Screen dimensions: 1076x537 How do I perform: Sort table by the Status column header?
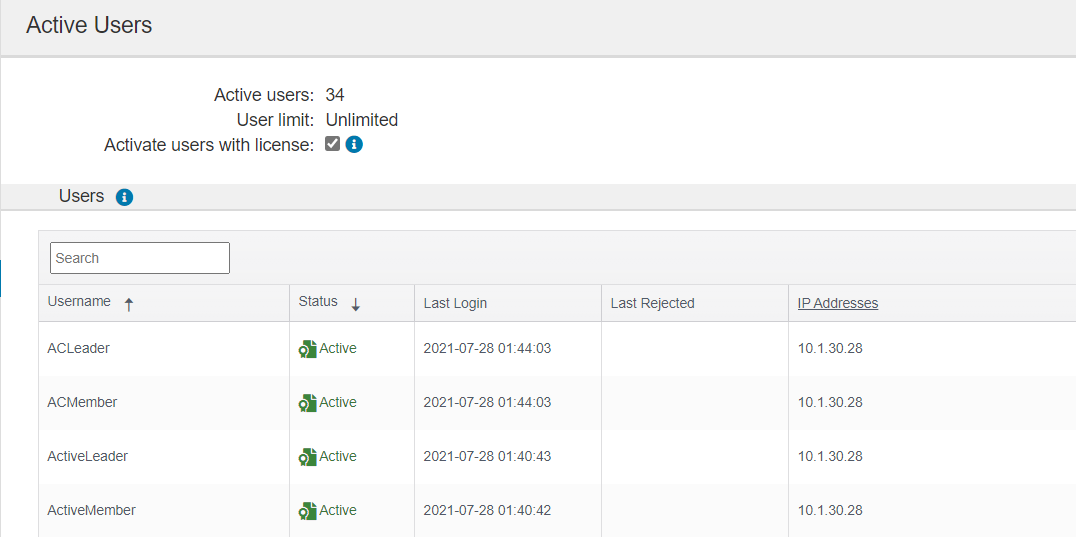318,301
